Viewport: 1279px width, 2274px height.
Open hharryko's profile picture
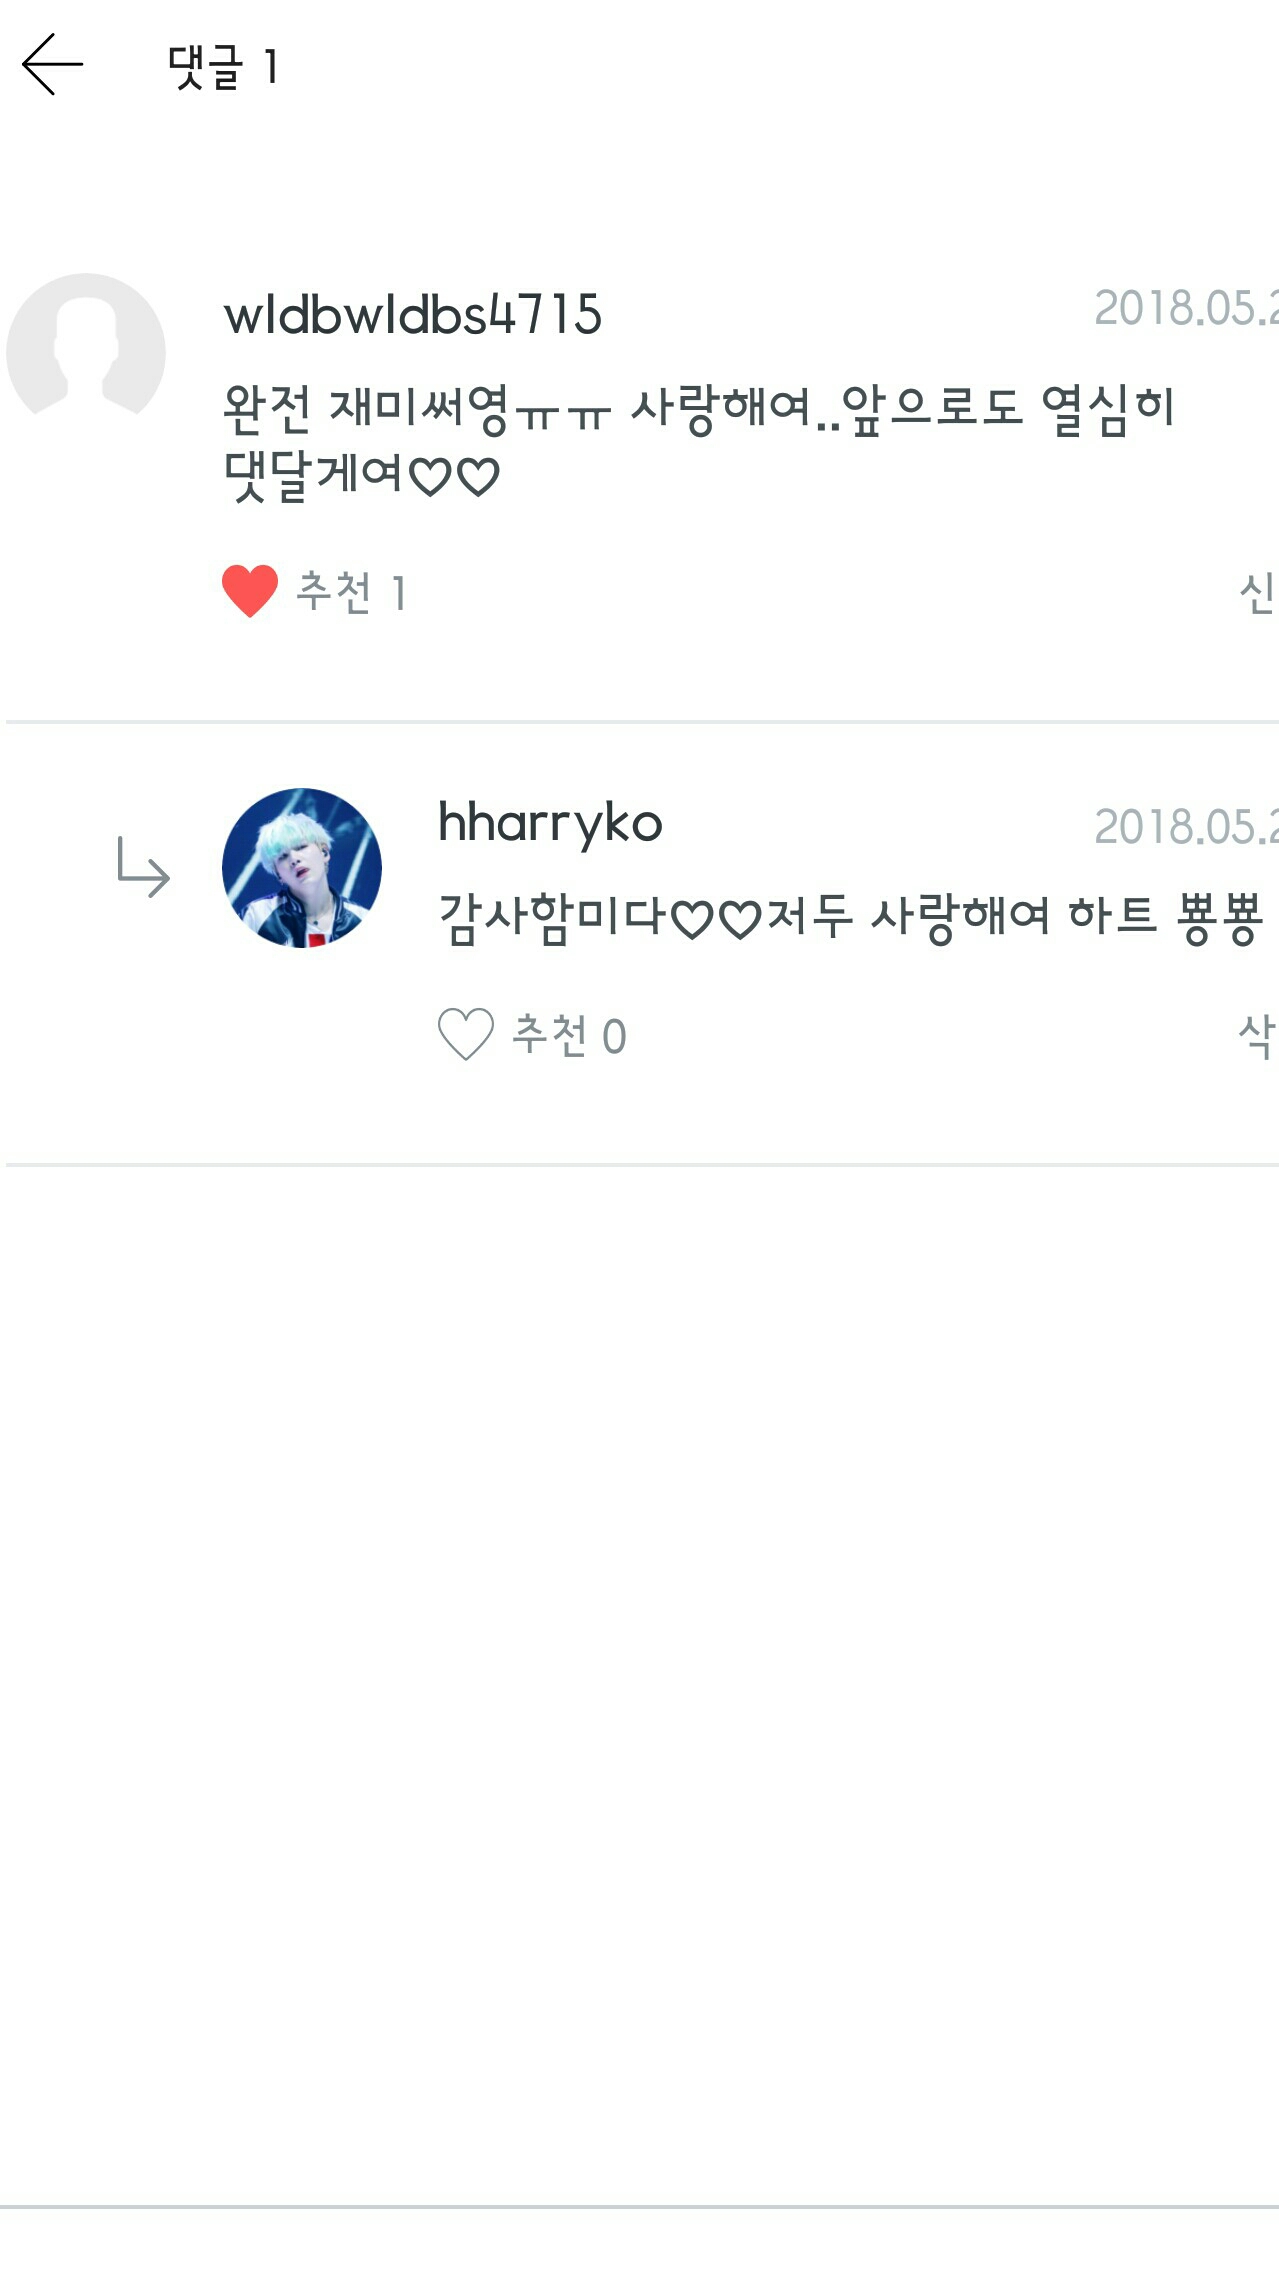pos(302,867)
